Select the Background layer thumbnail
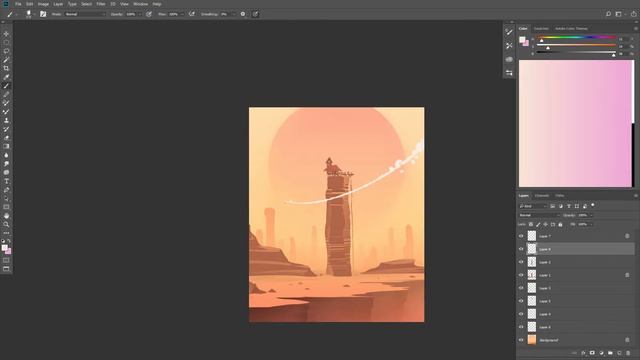The image size is (640, 360). click(x=531, y=340)
